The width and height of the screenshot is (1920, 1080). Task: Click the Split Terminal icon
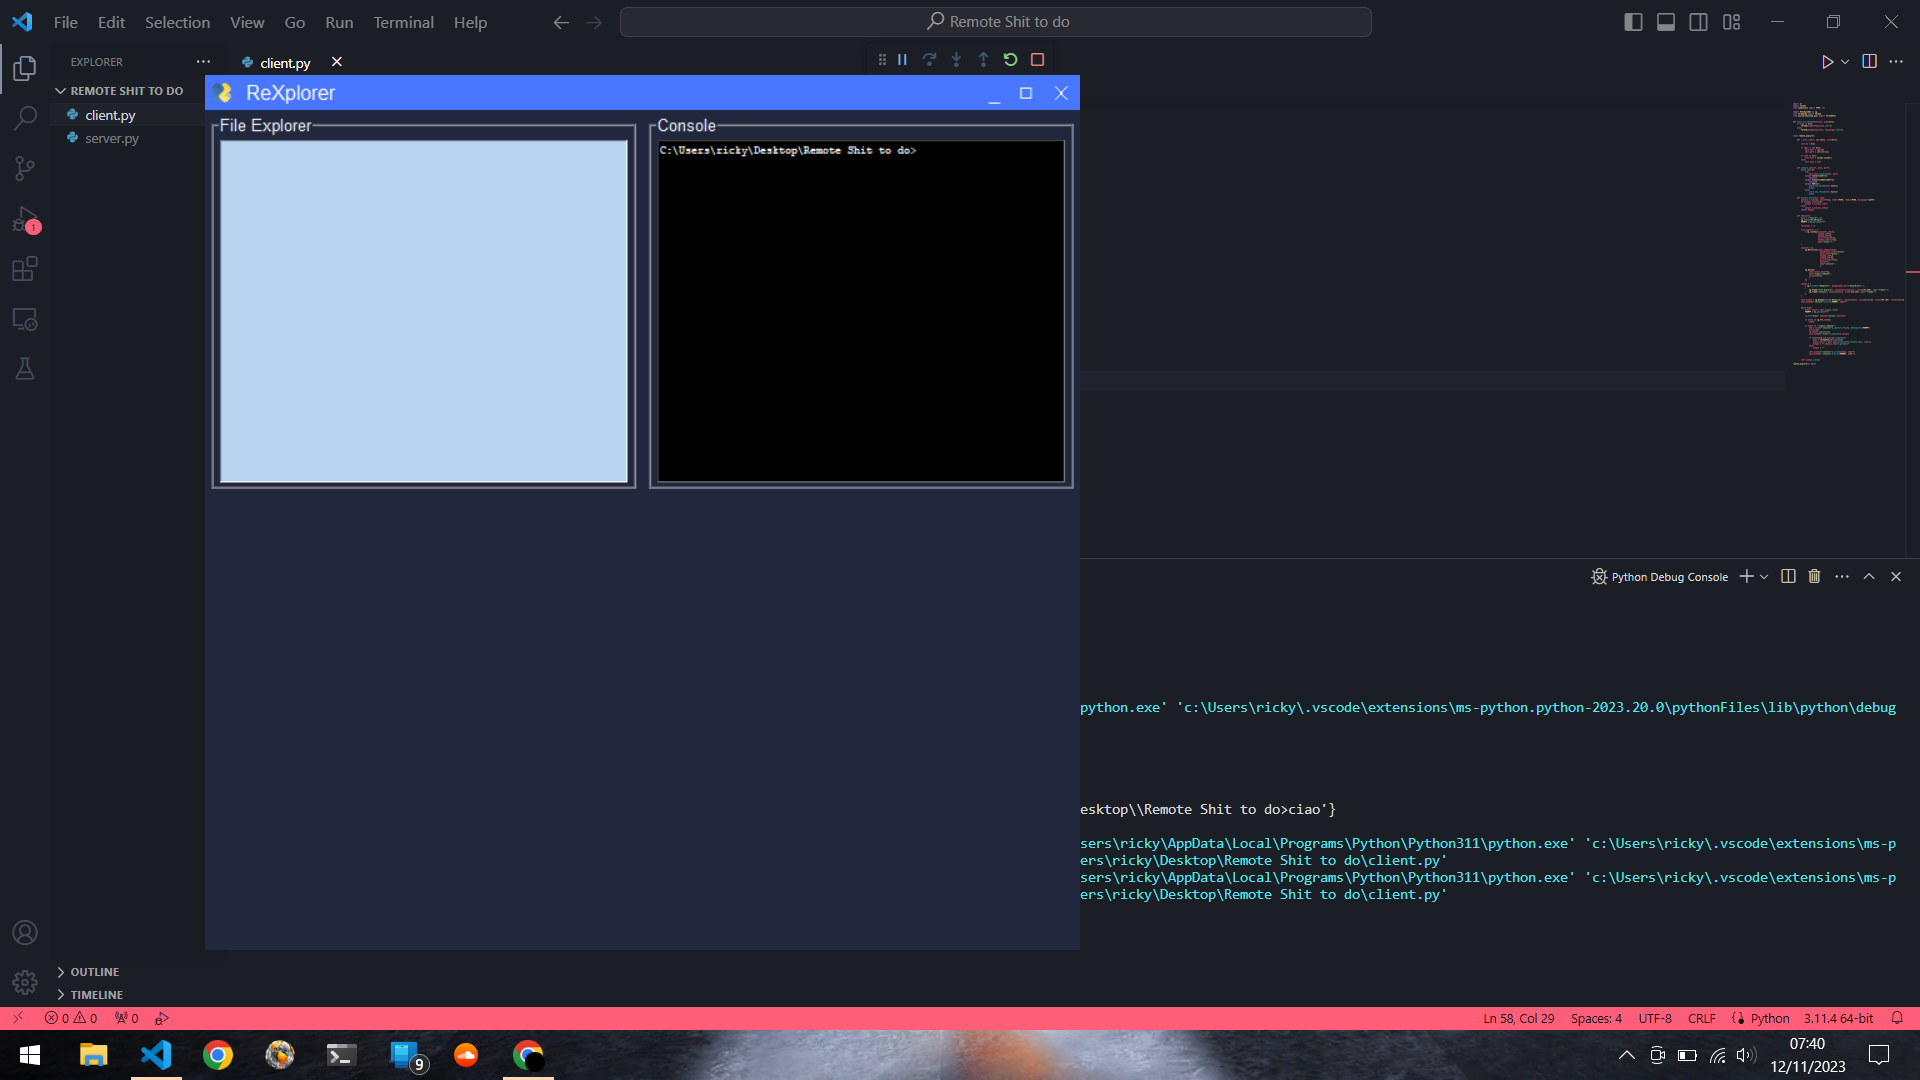(1787, 576)
